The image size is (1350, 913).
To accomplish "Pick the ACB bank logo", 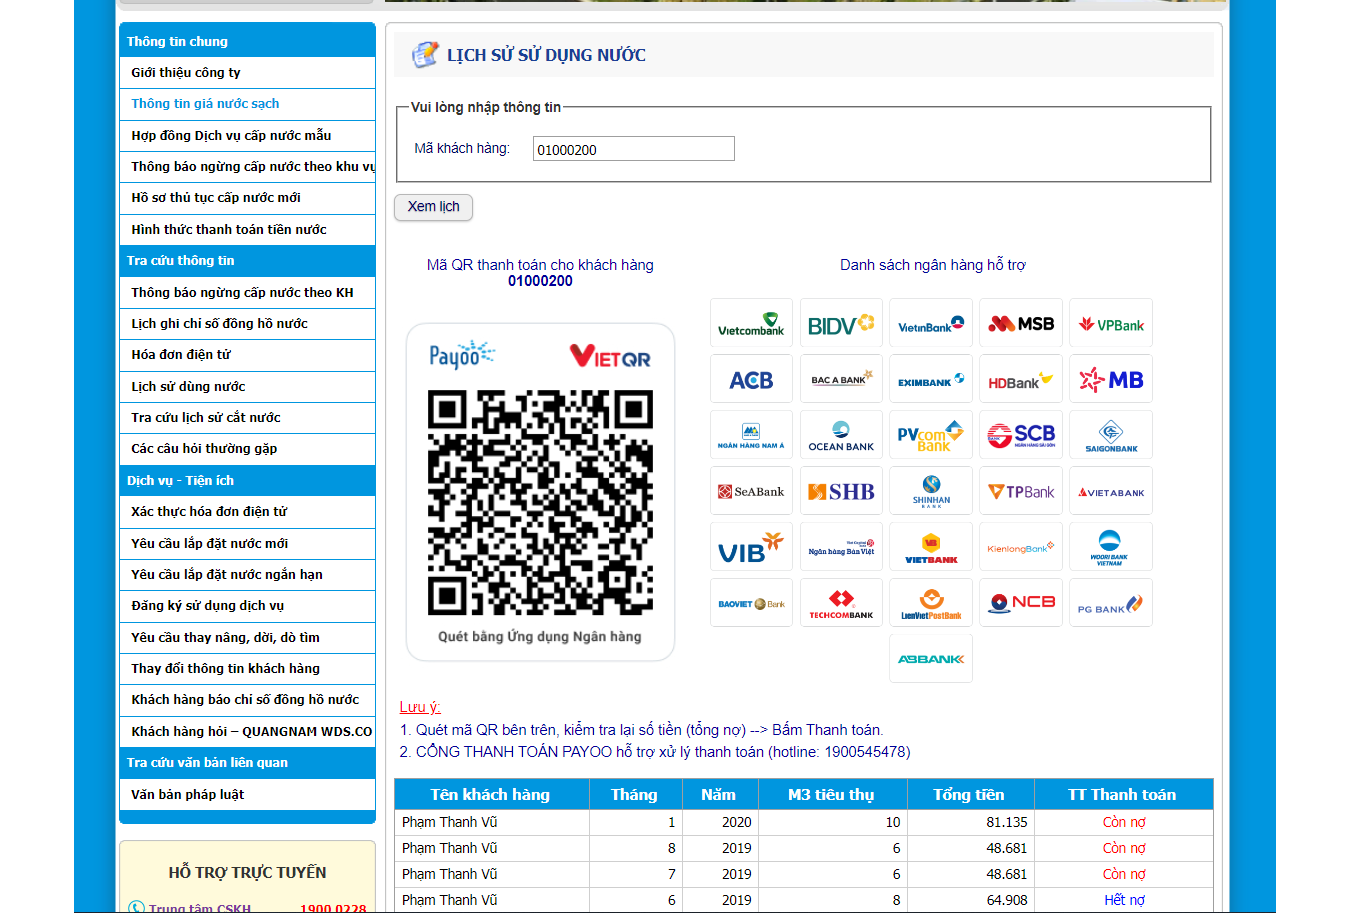I will (751, 380).
